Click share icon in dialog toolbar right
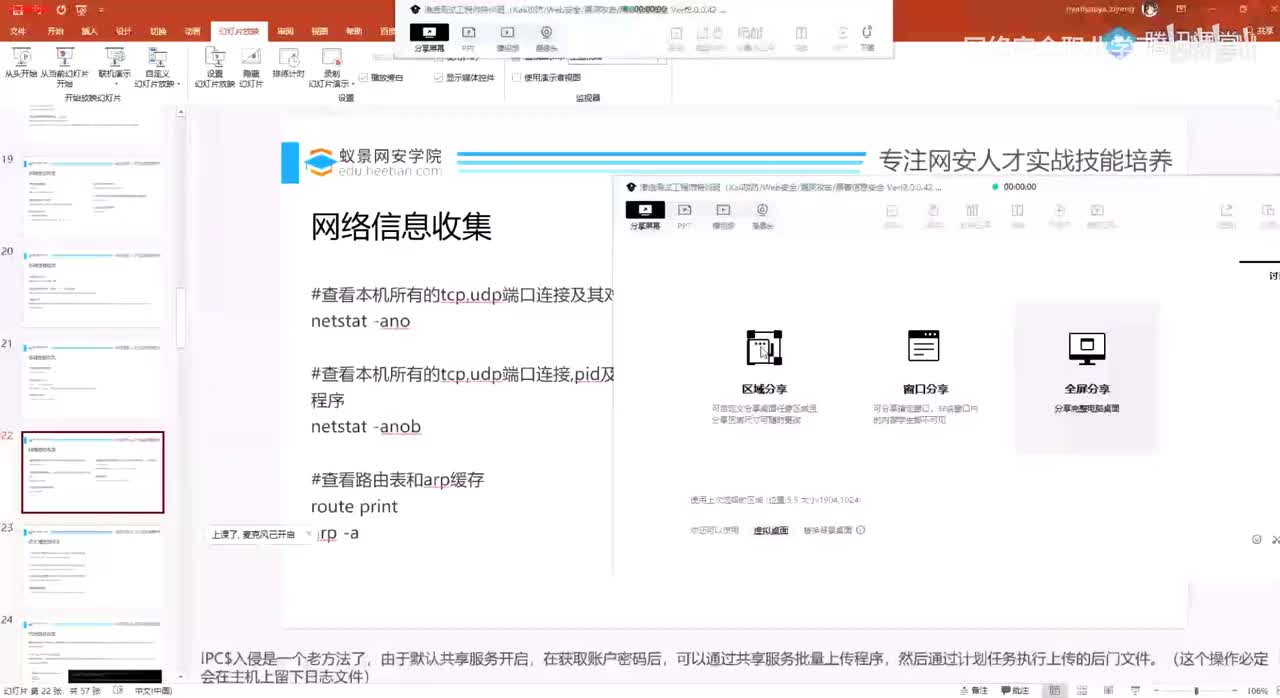The width and height of the screenshot is (1280, 698). pyautogui.click(x=1226, y=211)
